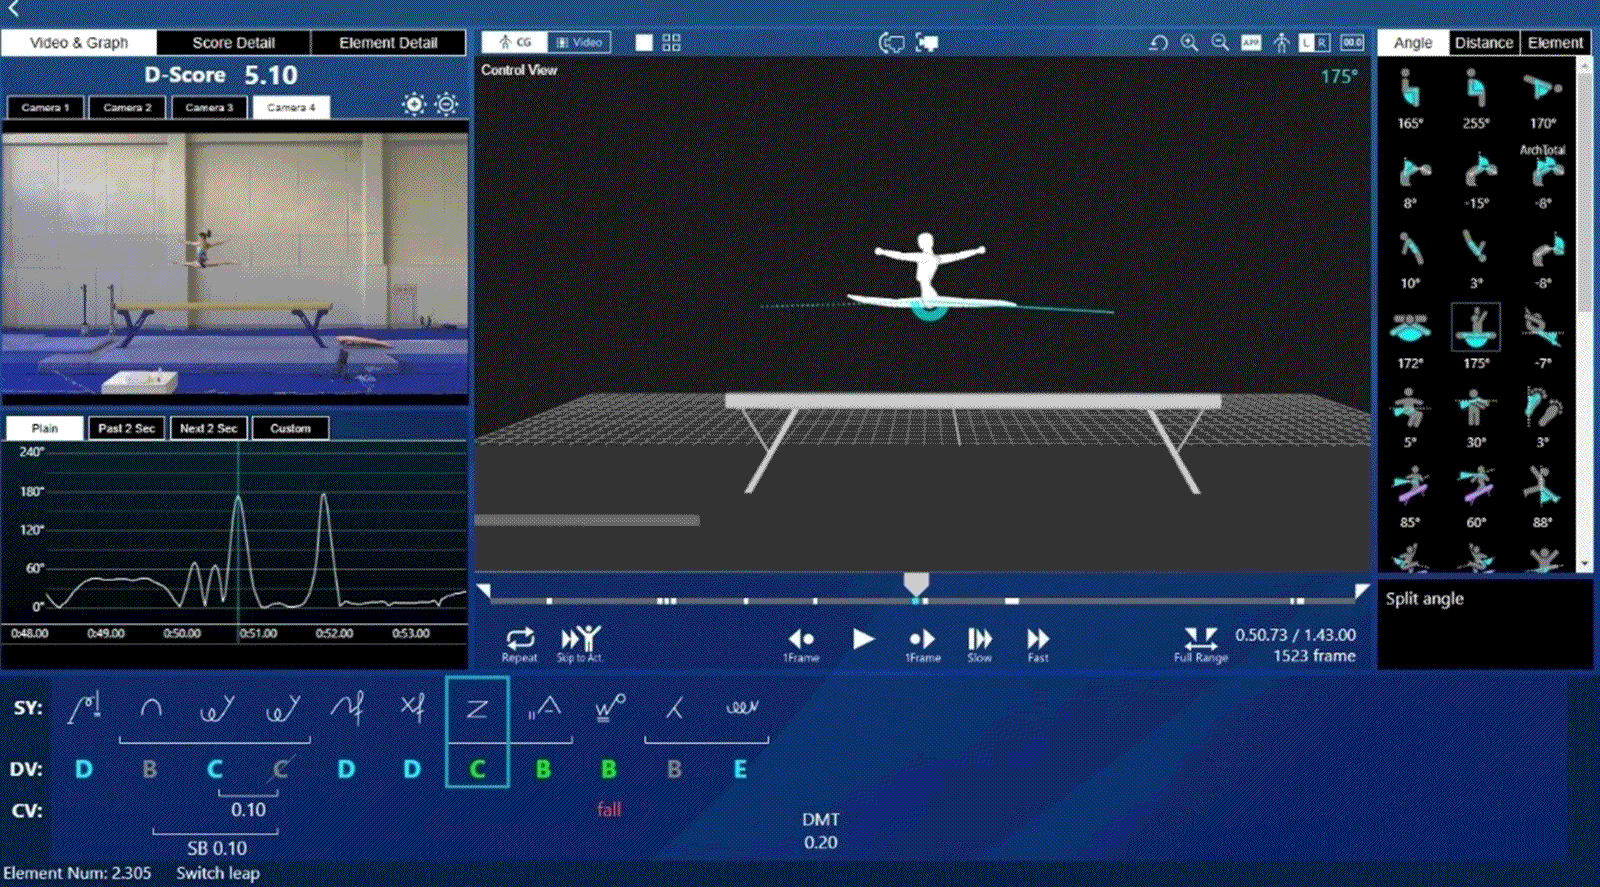
Task: Click the 'Split angle' description text
Action: pos(1424,598)
